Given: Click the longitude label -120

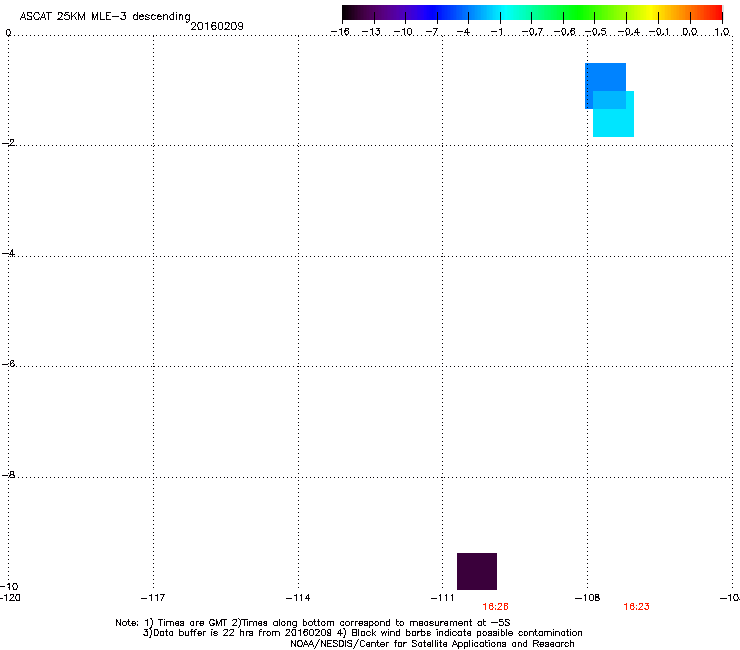Looking at the screenshot, I should coord(10,598).
